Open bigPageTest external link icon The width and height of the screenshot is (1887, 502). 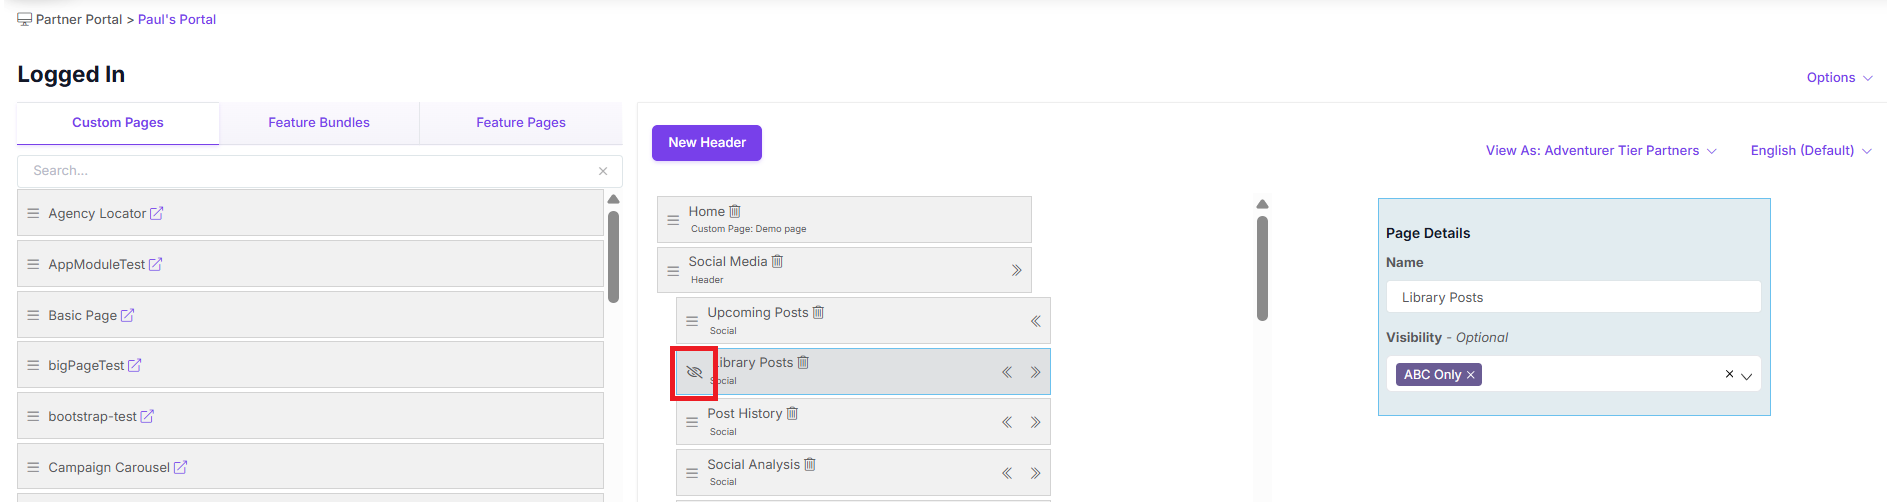[134, 365]
